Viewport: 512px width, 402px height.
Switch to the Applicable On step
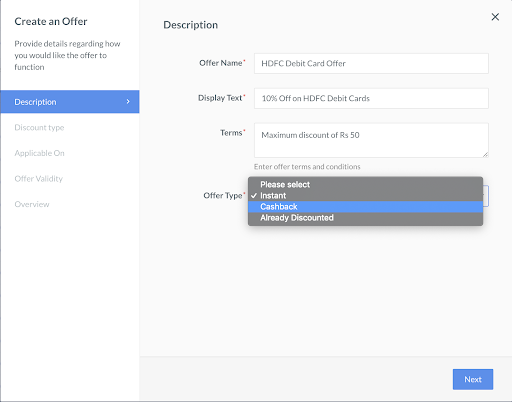click(39, 153)
